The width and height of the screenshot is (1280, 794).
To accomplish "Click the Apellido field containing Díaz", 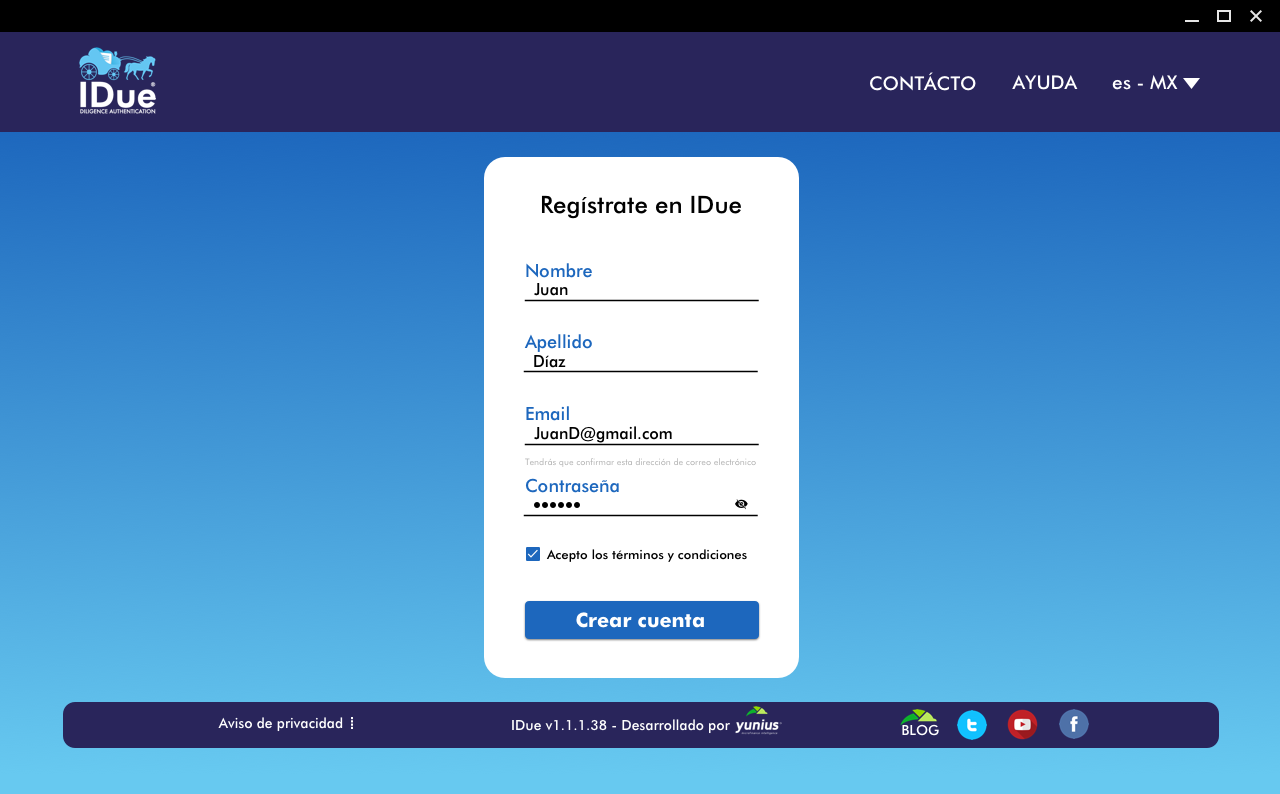I will pyautogui.click(x=640, y=362).
